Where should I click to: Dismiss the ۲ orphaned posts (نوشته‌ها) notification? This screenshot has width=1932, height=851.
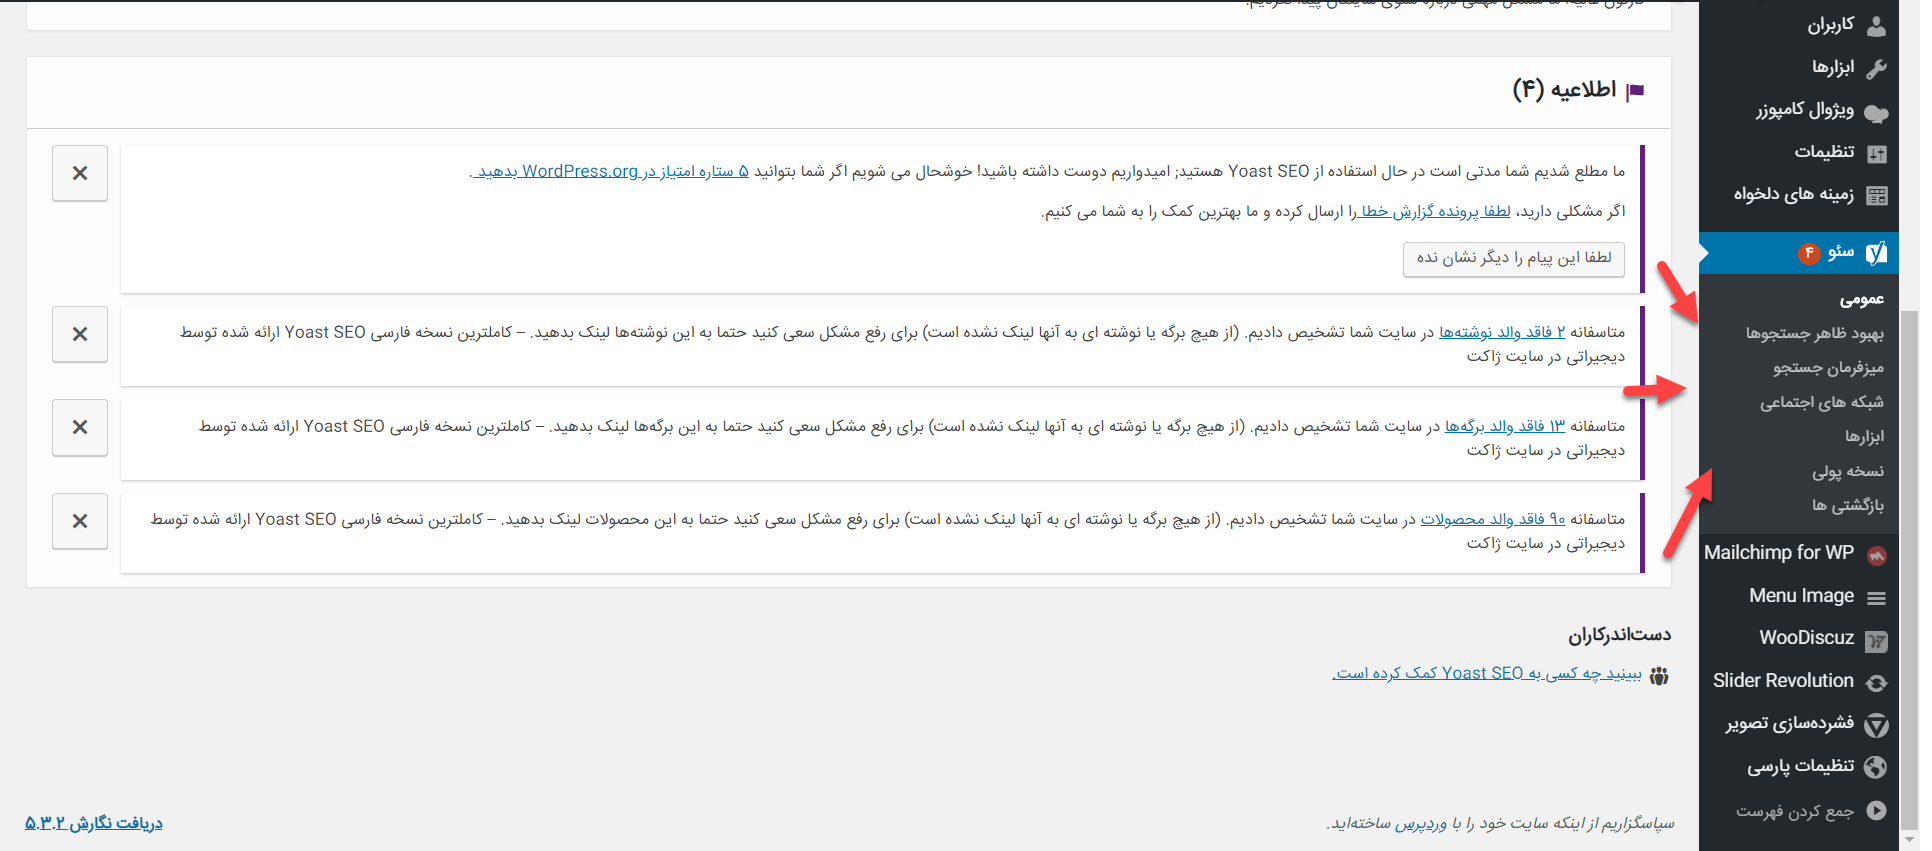tap(80, 334)
